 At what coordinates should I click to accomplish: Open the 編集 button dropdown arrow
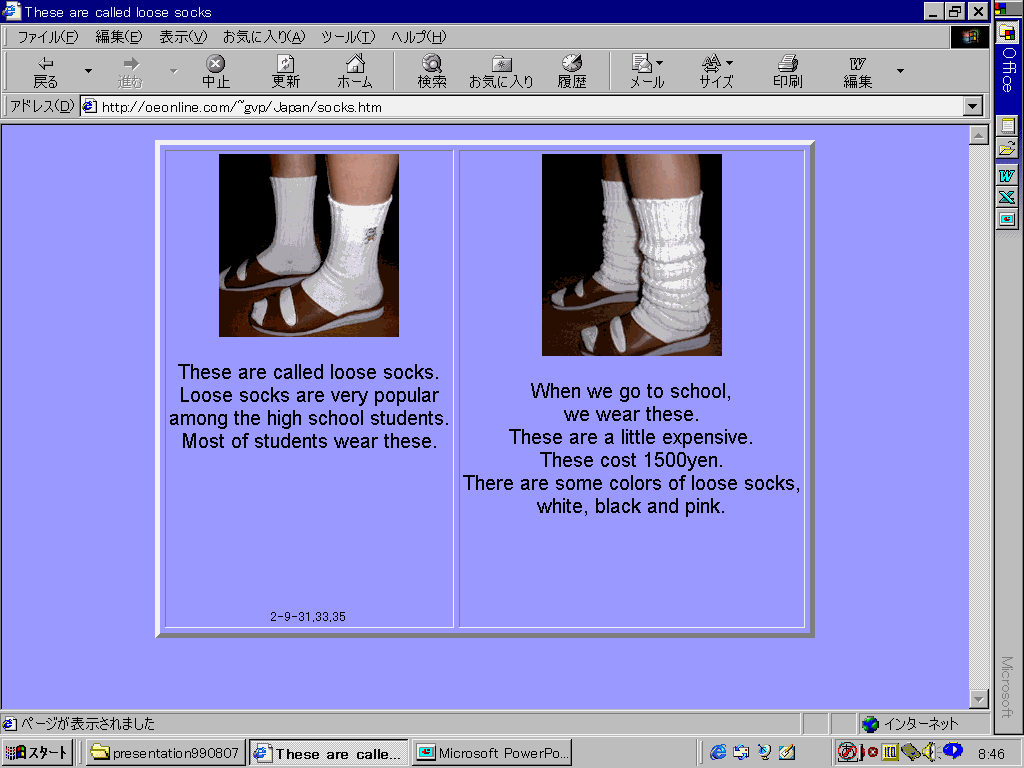click(901, 71)
